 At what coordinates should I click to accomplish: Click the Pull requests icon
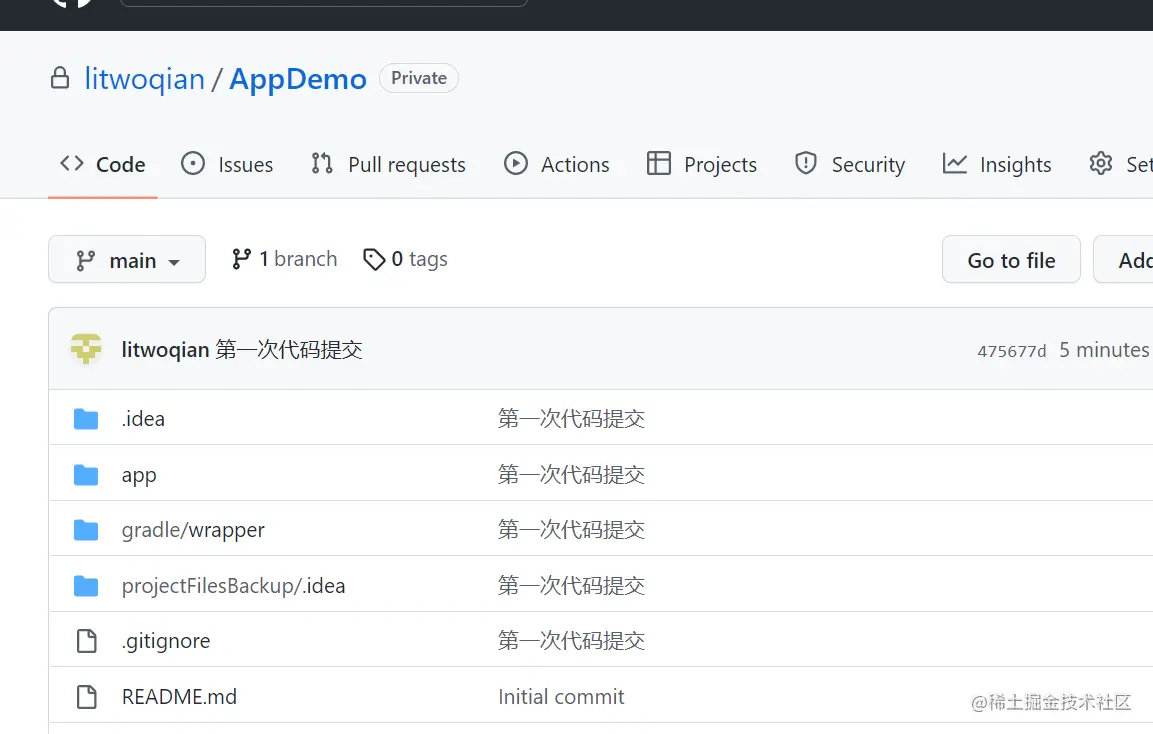[322, 164]
